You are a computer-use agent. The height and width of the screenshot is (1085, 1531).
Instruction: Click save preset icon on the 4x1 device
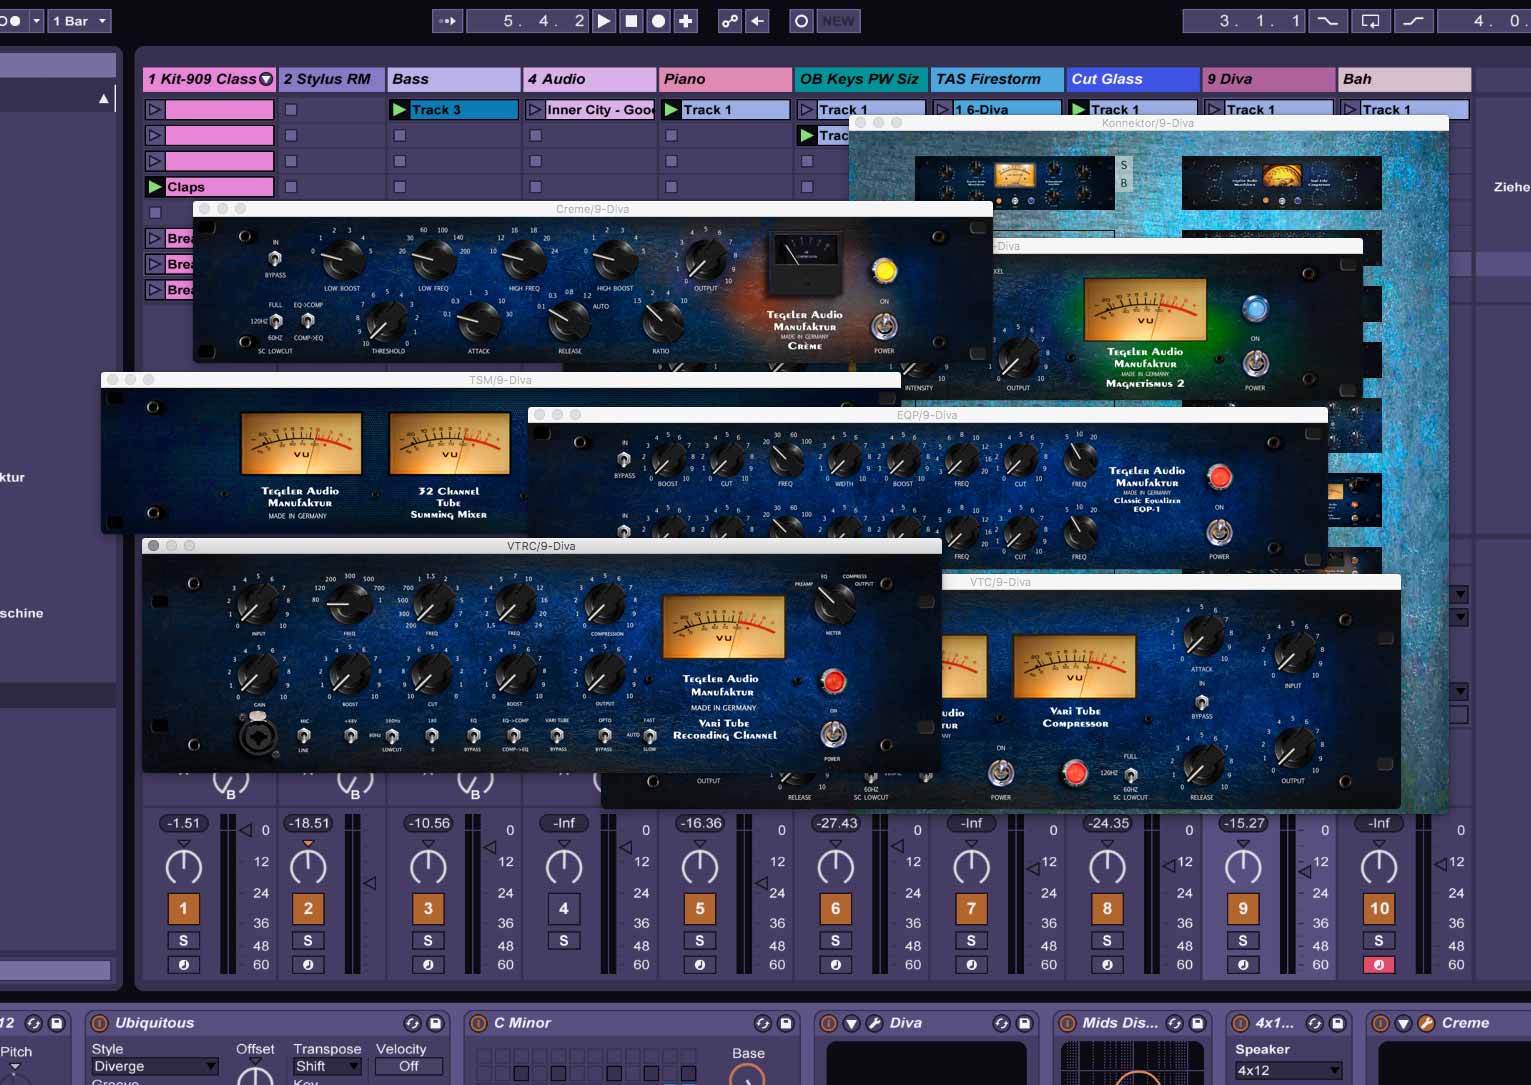pos(1337,1023)
